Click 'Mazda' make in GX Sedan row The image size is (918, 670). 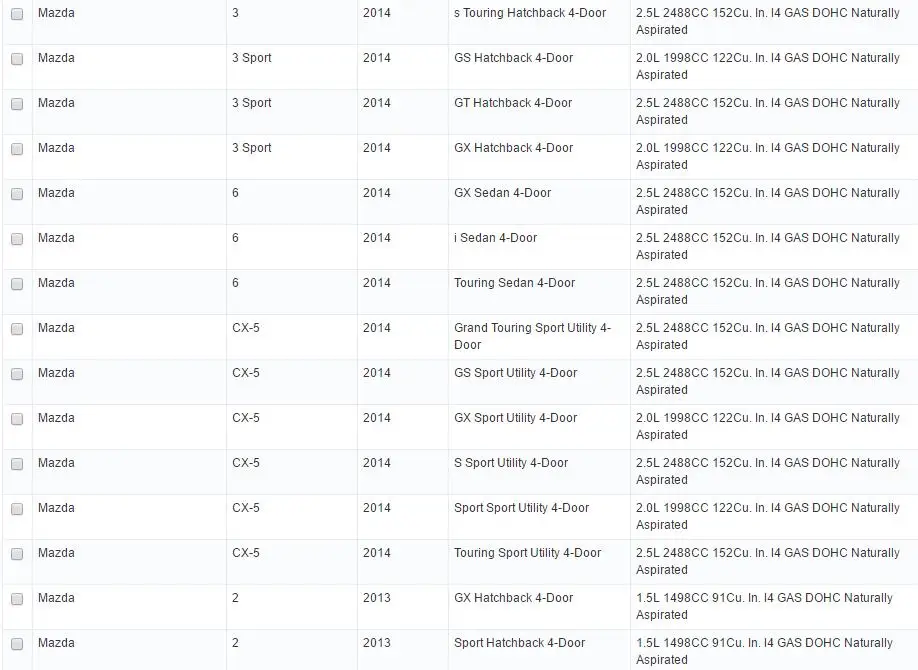[x=56, y=193]
